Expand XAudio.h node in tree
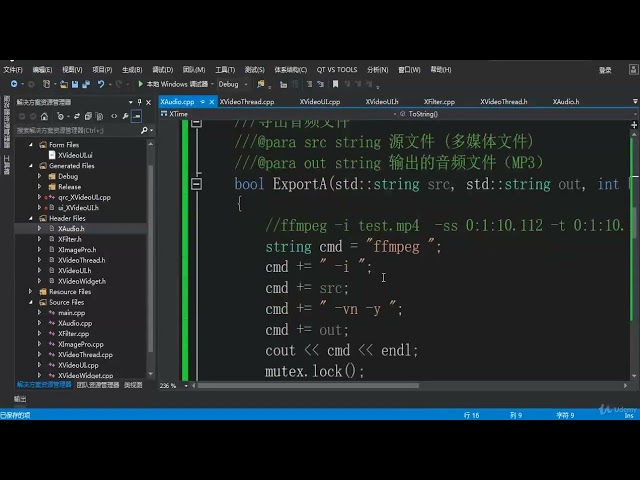The width and height of the screenshot is (640, 480). tap(40, 229)
